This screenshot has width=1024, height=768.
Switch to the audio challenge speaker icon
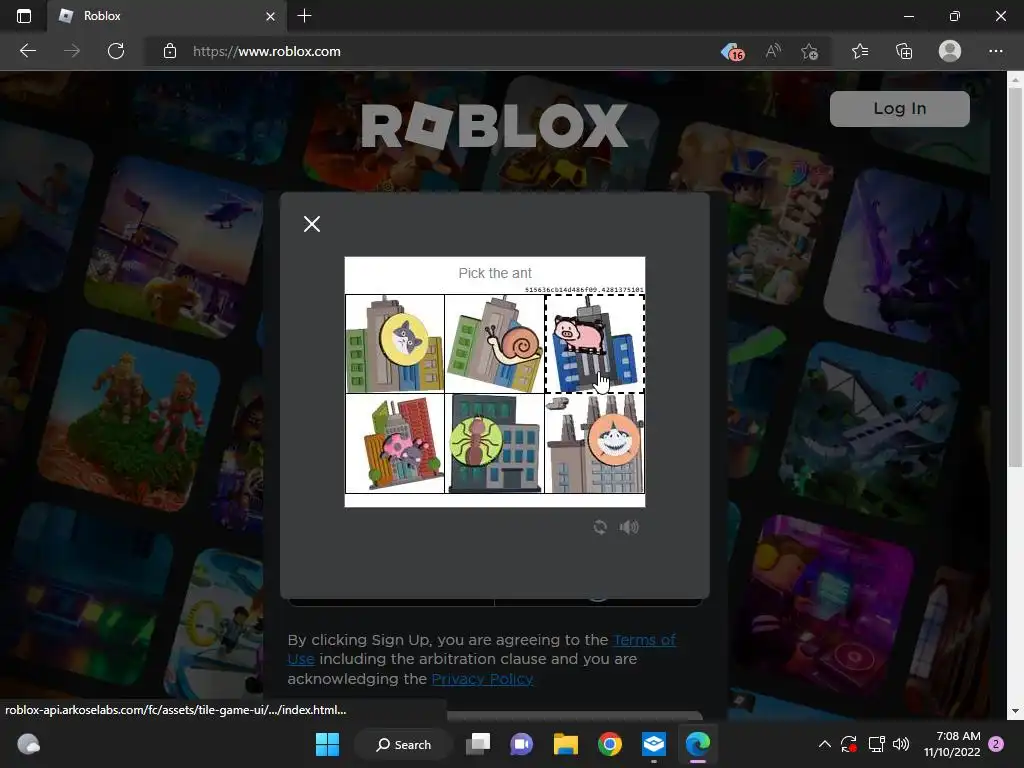(629, 527)
